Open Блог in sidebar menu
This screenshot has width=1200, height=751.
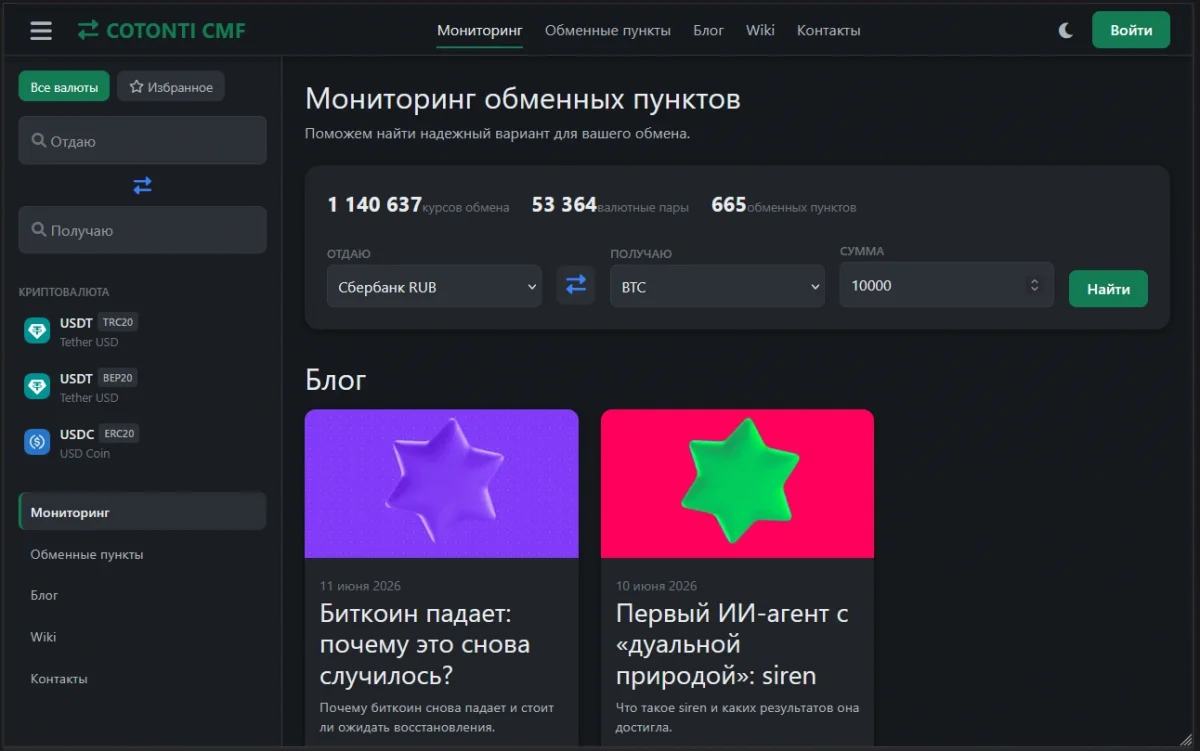point(142,595)
